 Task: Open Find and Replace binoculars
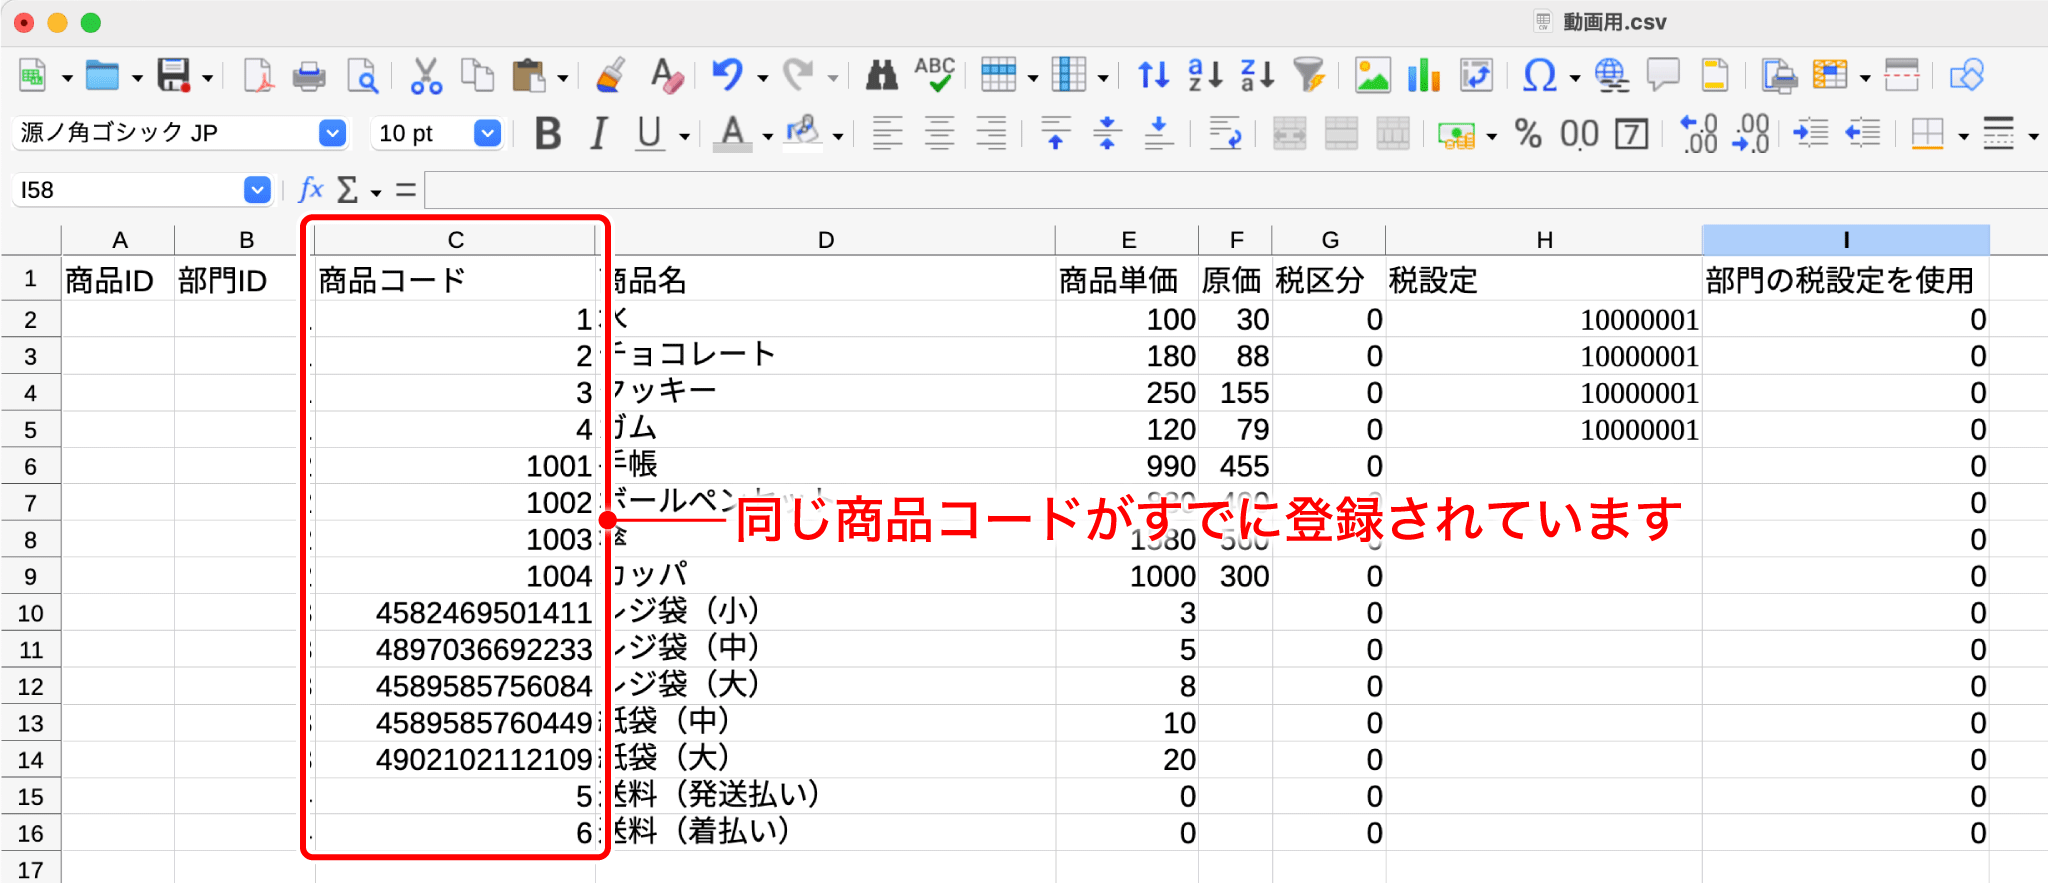pyautogui.click(x=882, y=75)
